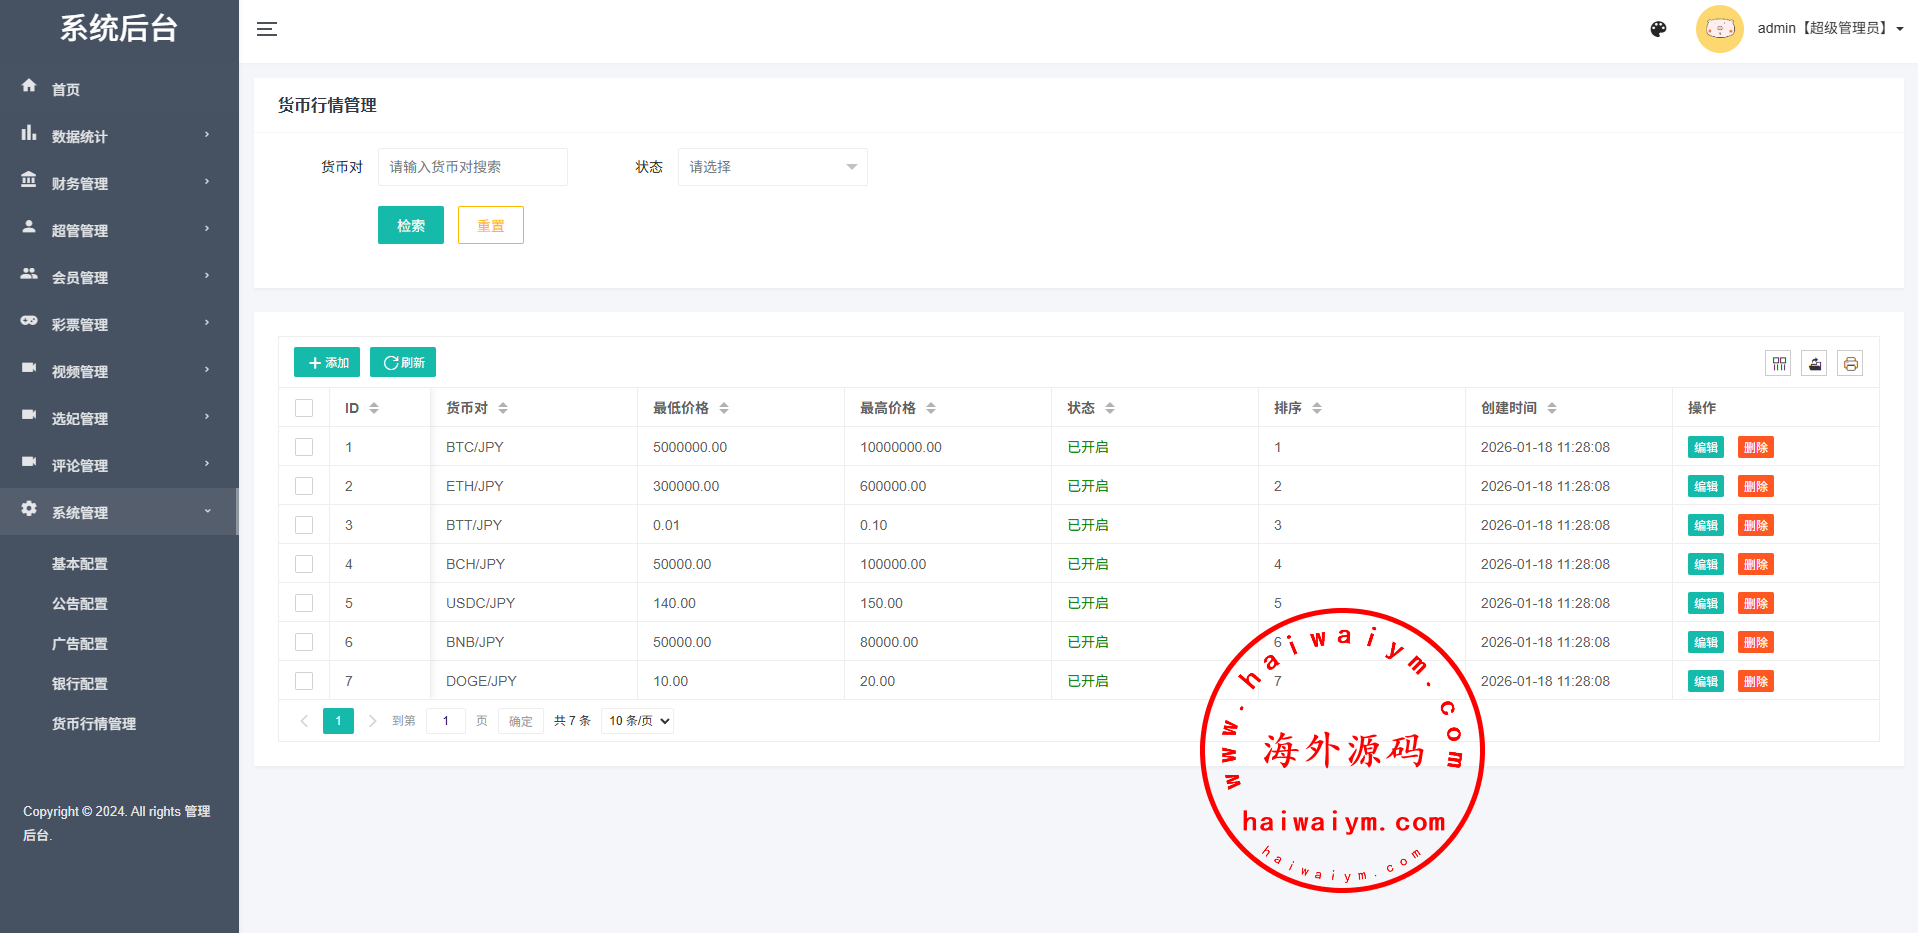Viewport: 1918px width, 933px height.
Task: Click the home icon beside 首页
Action: click(29, 87)
